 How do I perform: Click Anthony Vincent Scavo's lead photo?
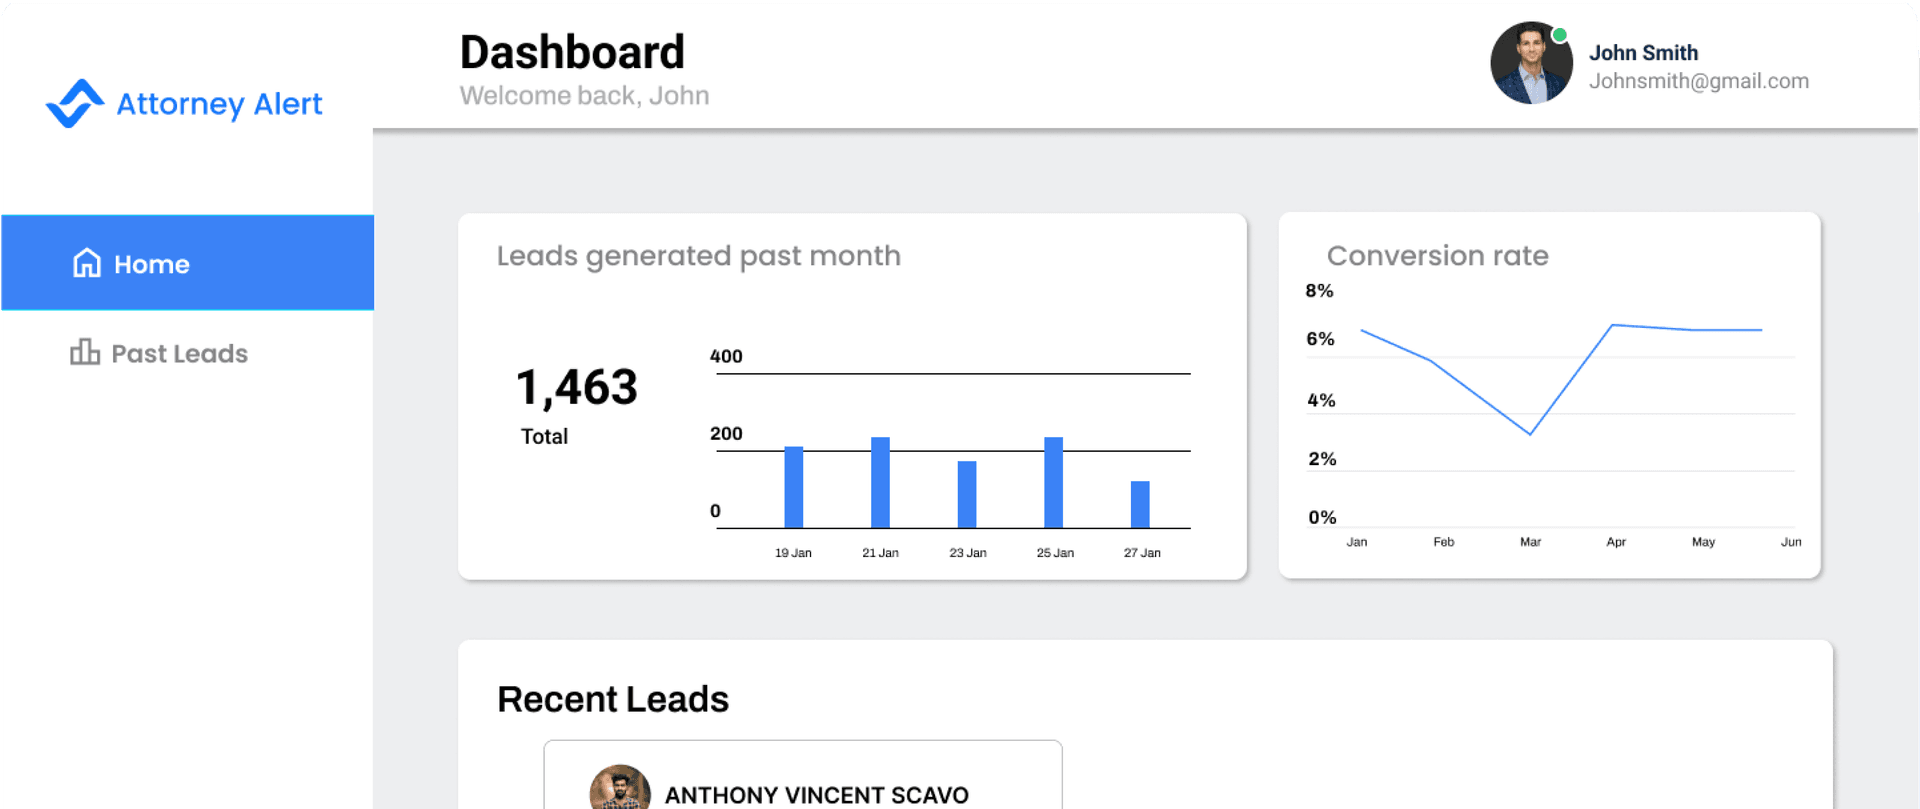pyautogui.click(x=620, y=790)
